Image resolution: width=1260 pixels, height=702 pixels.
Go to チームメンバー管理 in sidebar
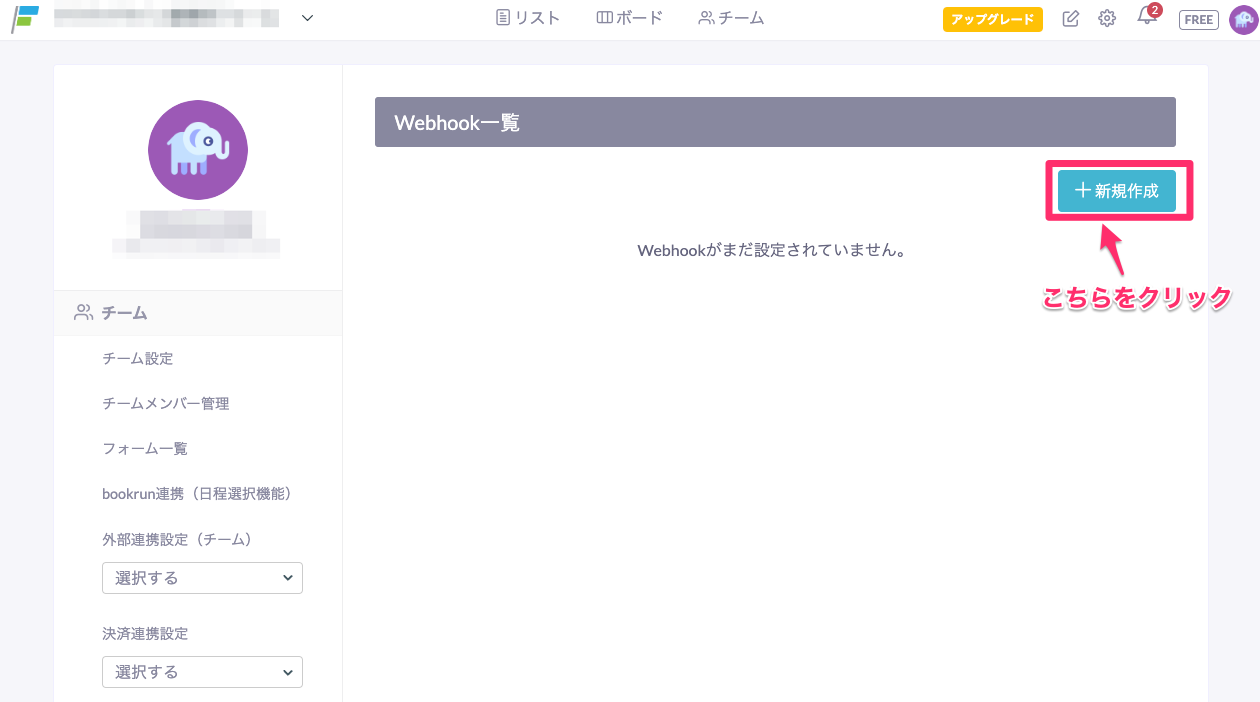click(x=166, y=403)
